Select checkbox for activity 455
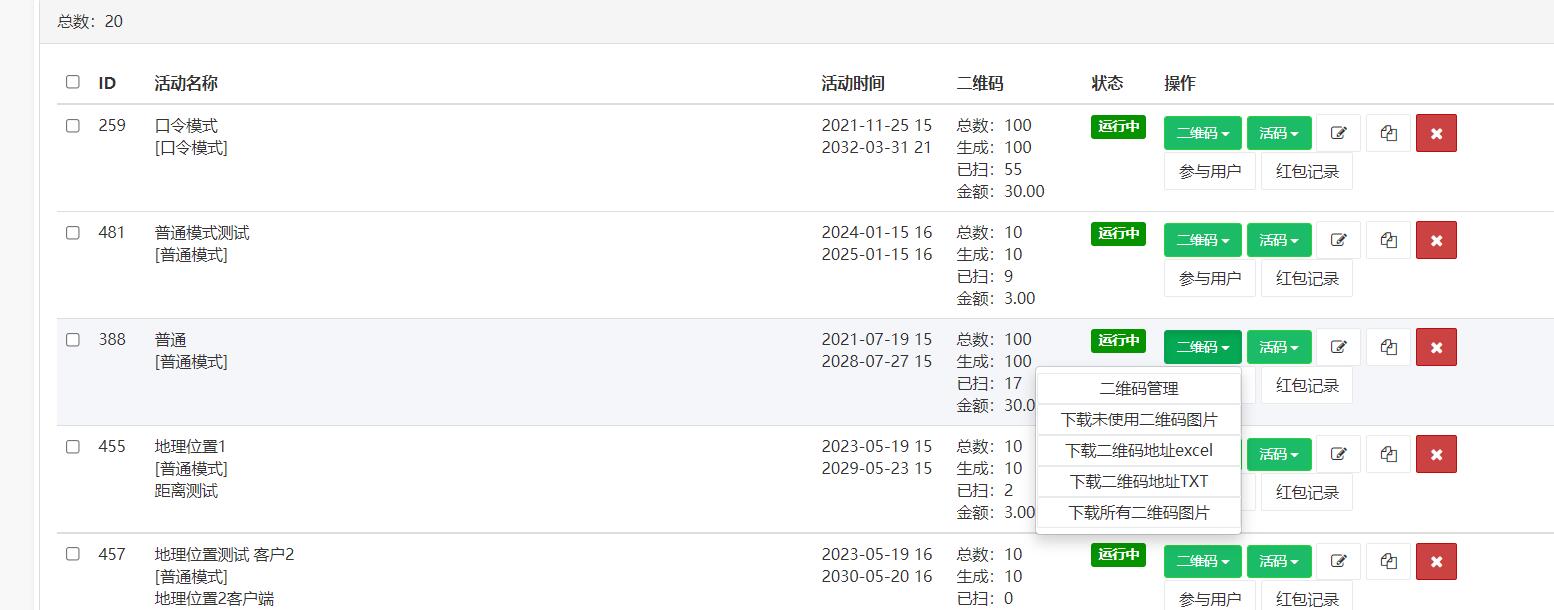The width and height of the screenshot is (1554, 610). click(x=73, y=447)
